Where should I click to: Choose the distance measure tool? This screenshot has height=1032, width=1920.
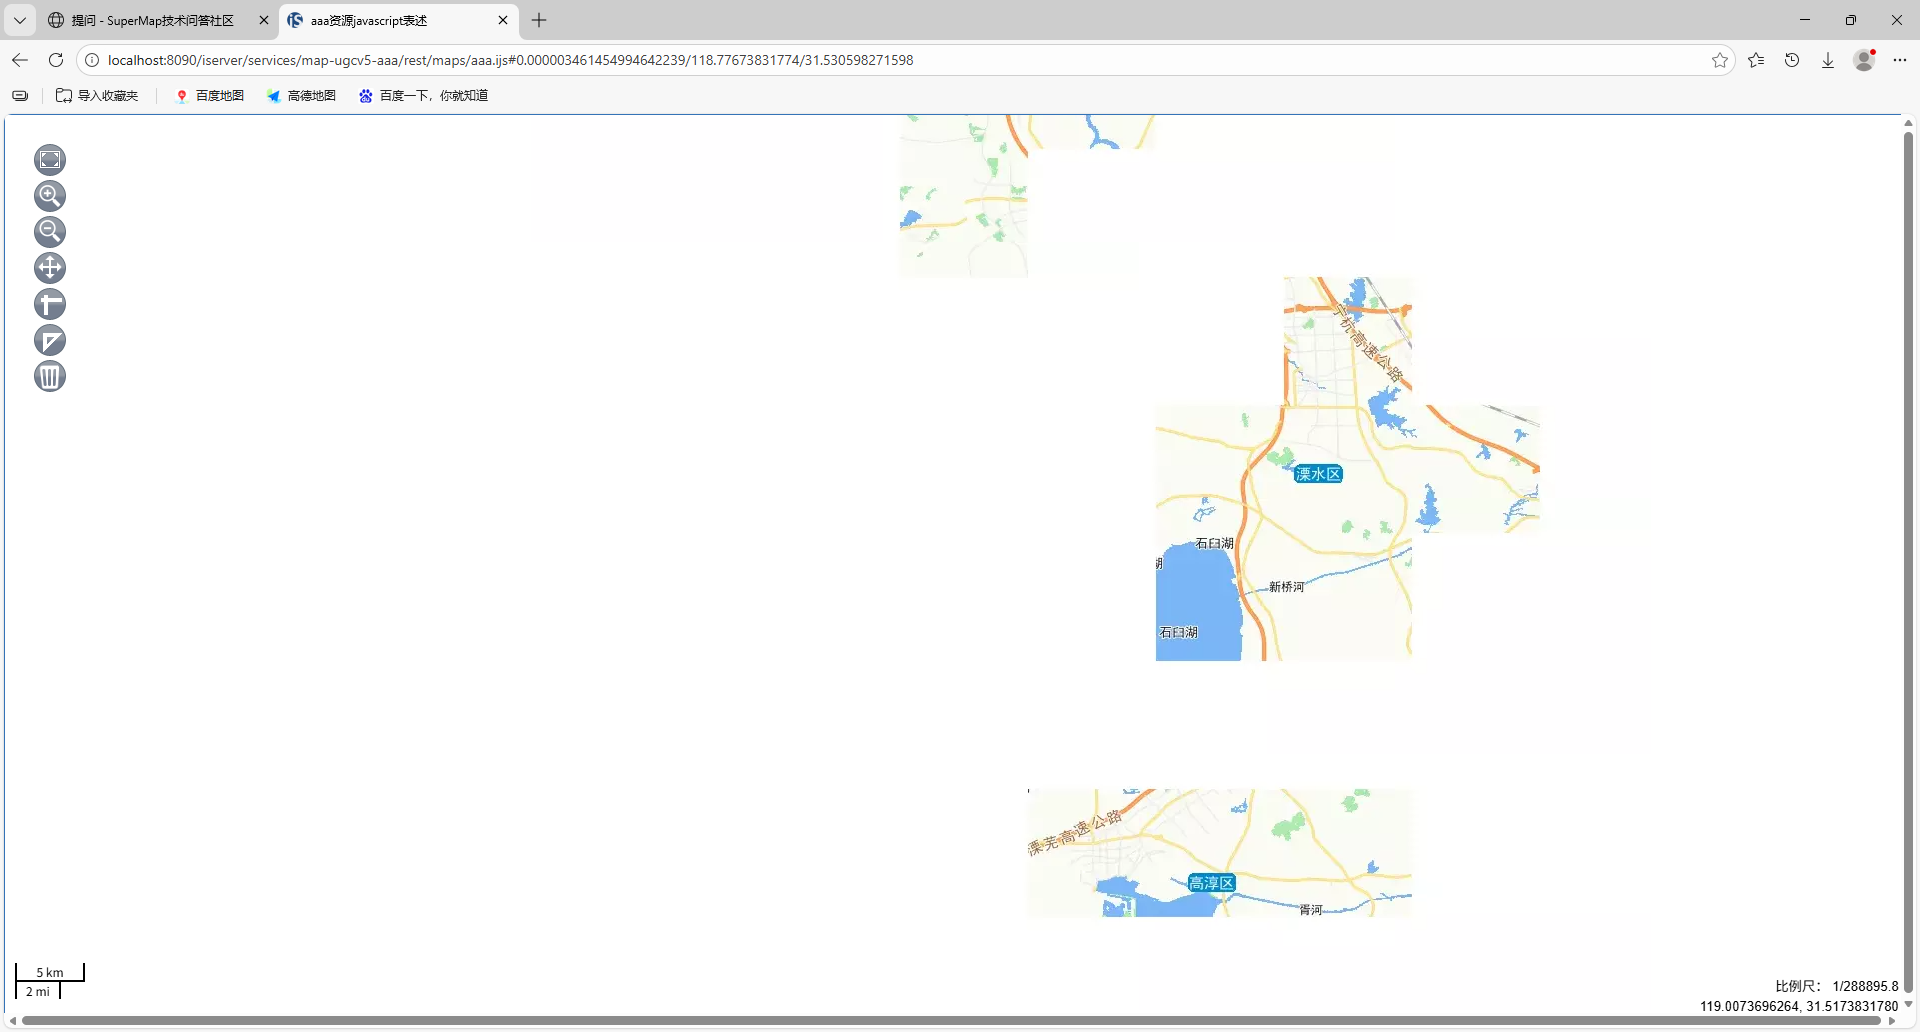pyautogui.click(x=50, y=304)
